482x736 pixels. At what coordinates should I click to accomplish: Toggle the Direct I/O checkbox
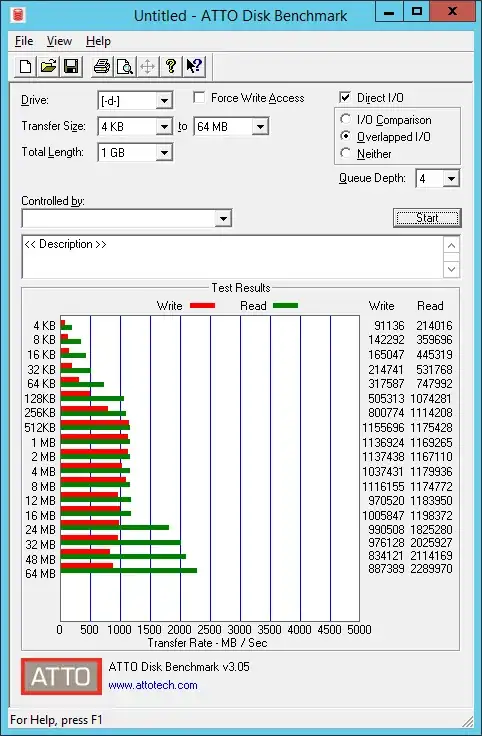(345, 97)
